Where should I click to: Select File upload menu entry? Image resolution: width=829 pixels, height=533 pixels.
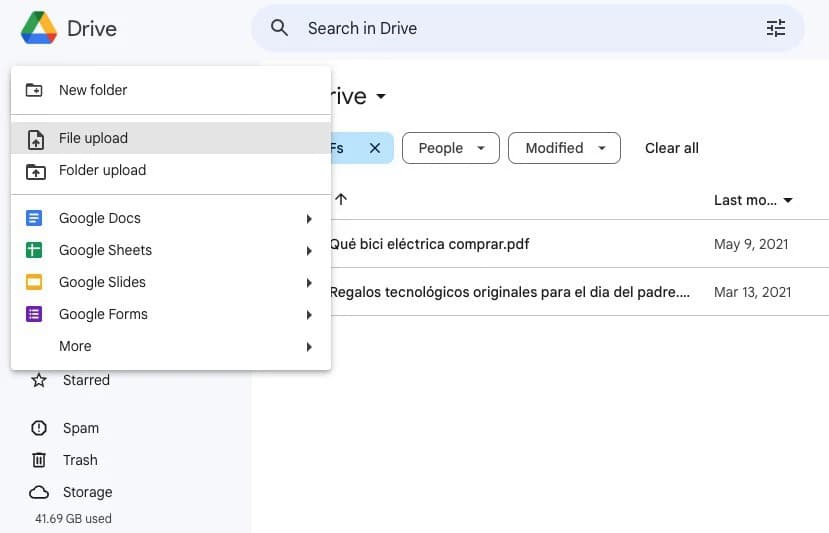coord(171,138)
